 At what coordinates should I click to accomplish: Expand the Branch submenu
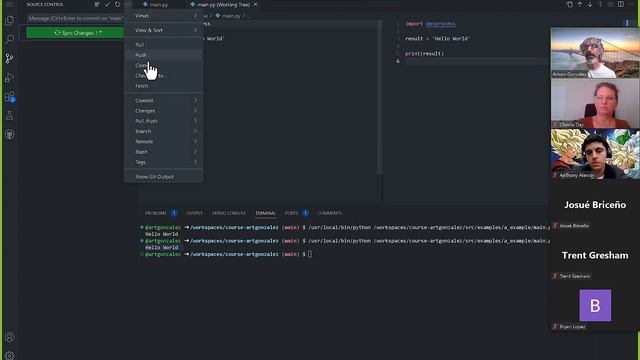point(163,131)
